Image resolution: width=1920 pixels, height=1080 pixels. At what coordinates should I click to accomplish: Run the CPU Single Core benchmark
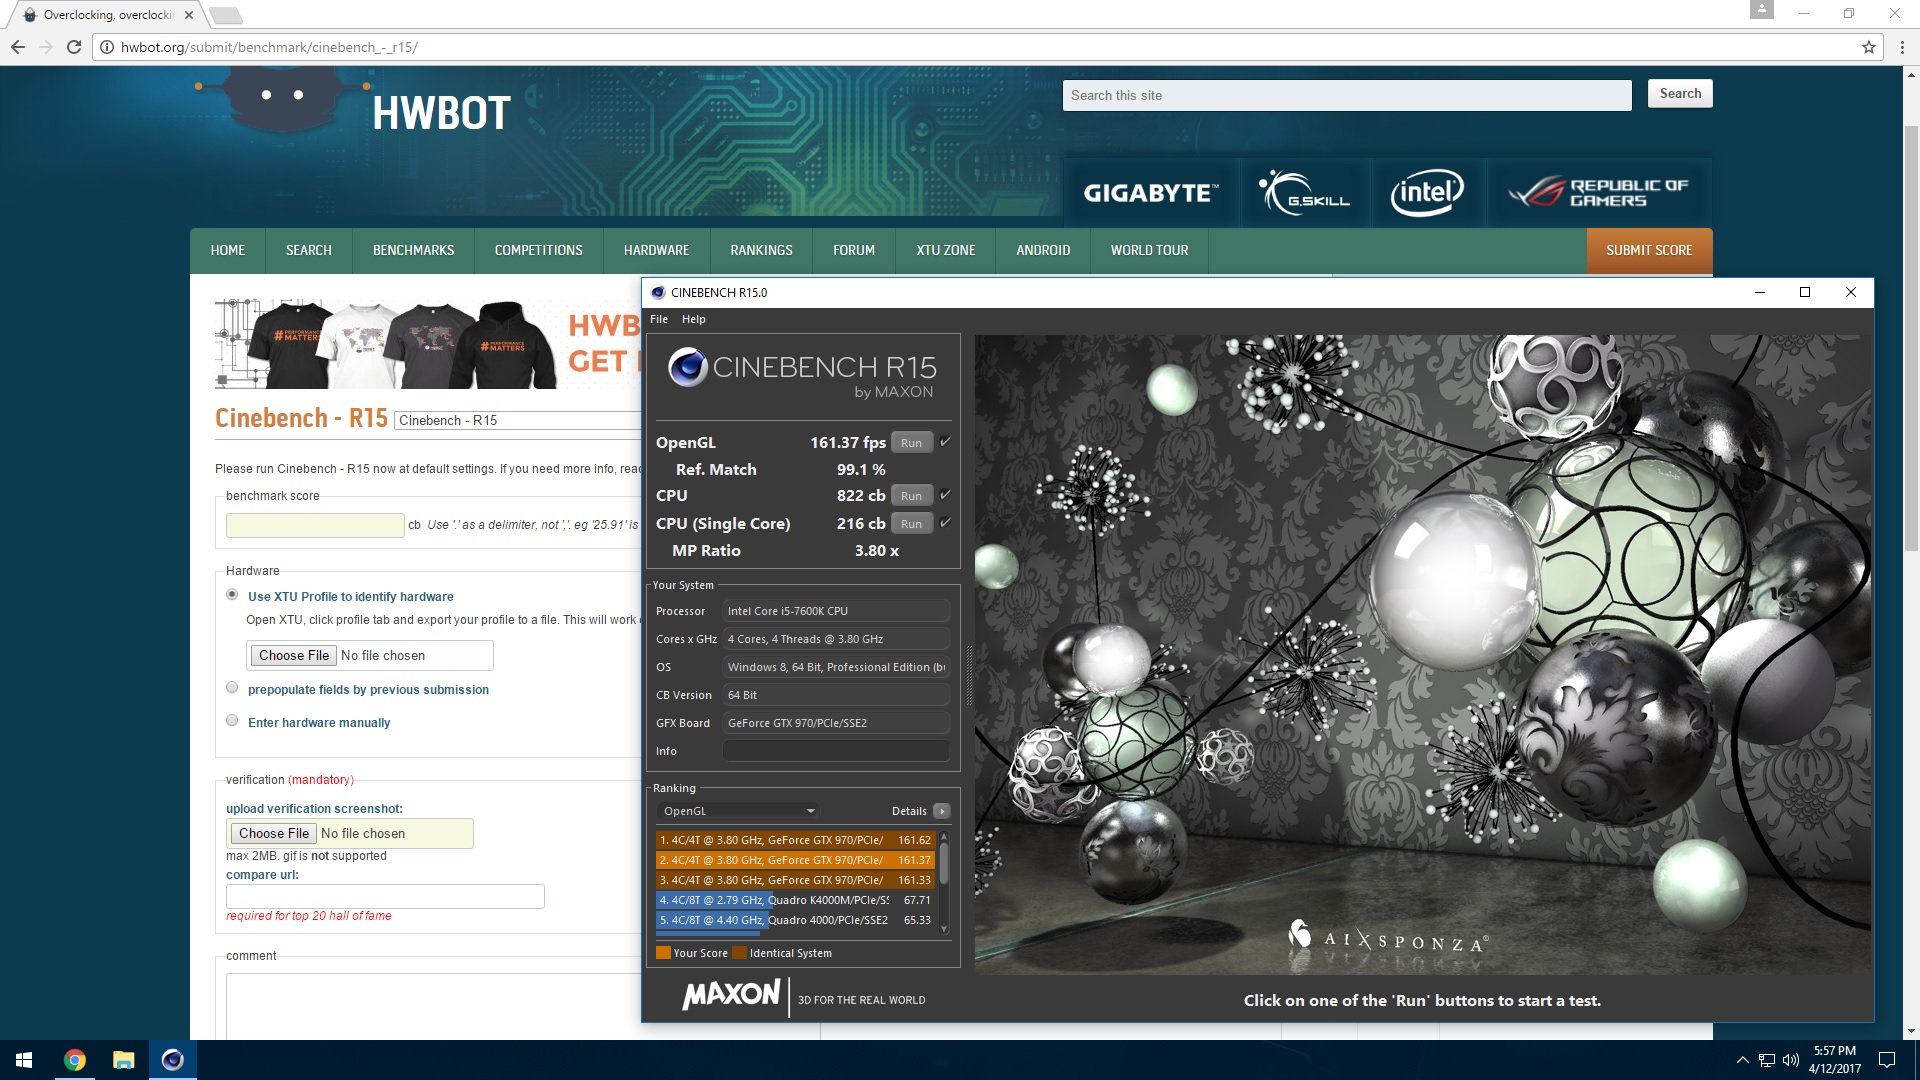[911, 524]
